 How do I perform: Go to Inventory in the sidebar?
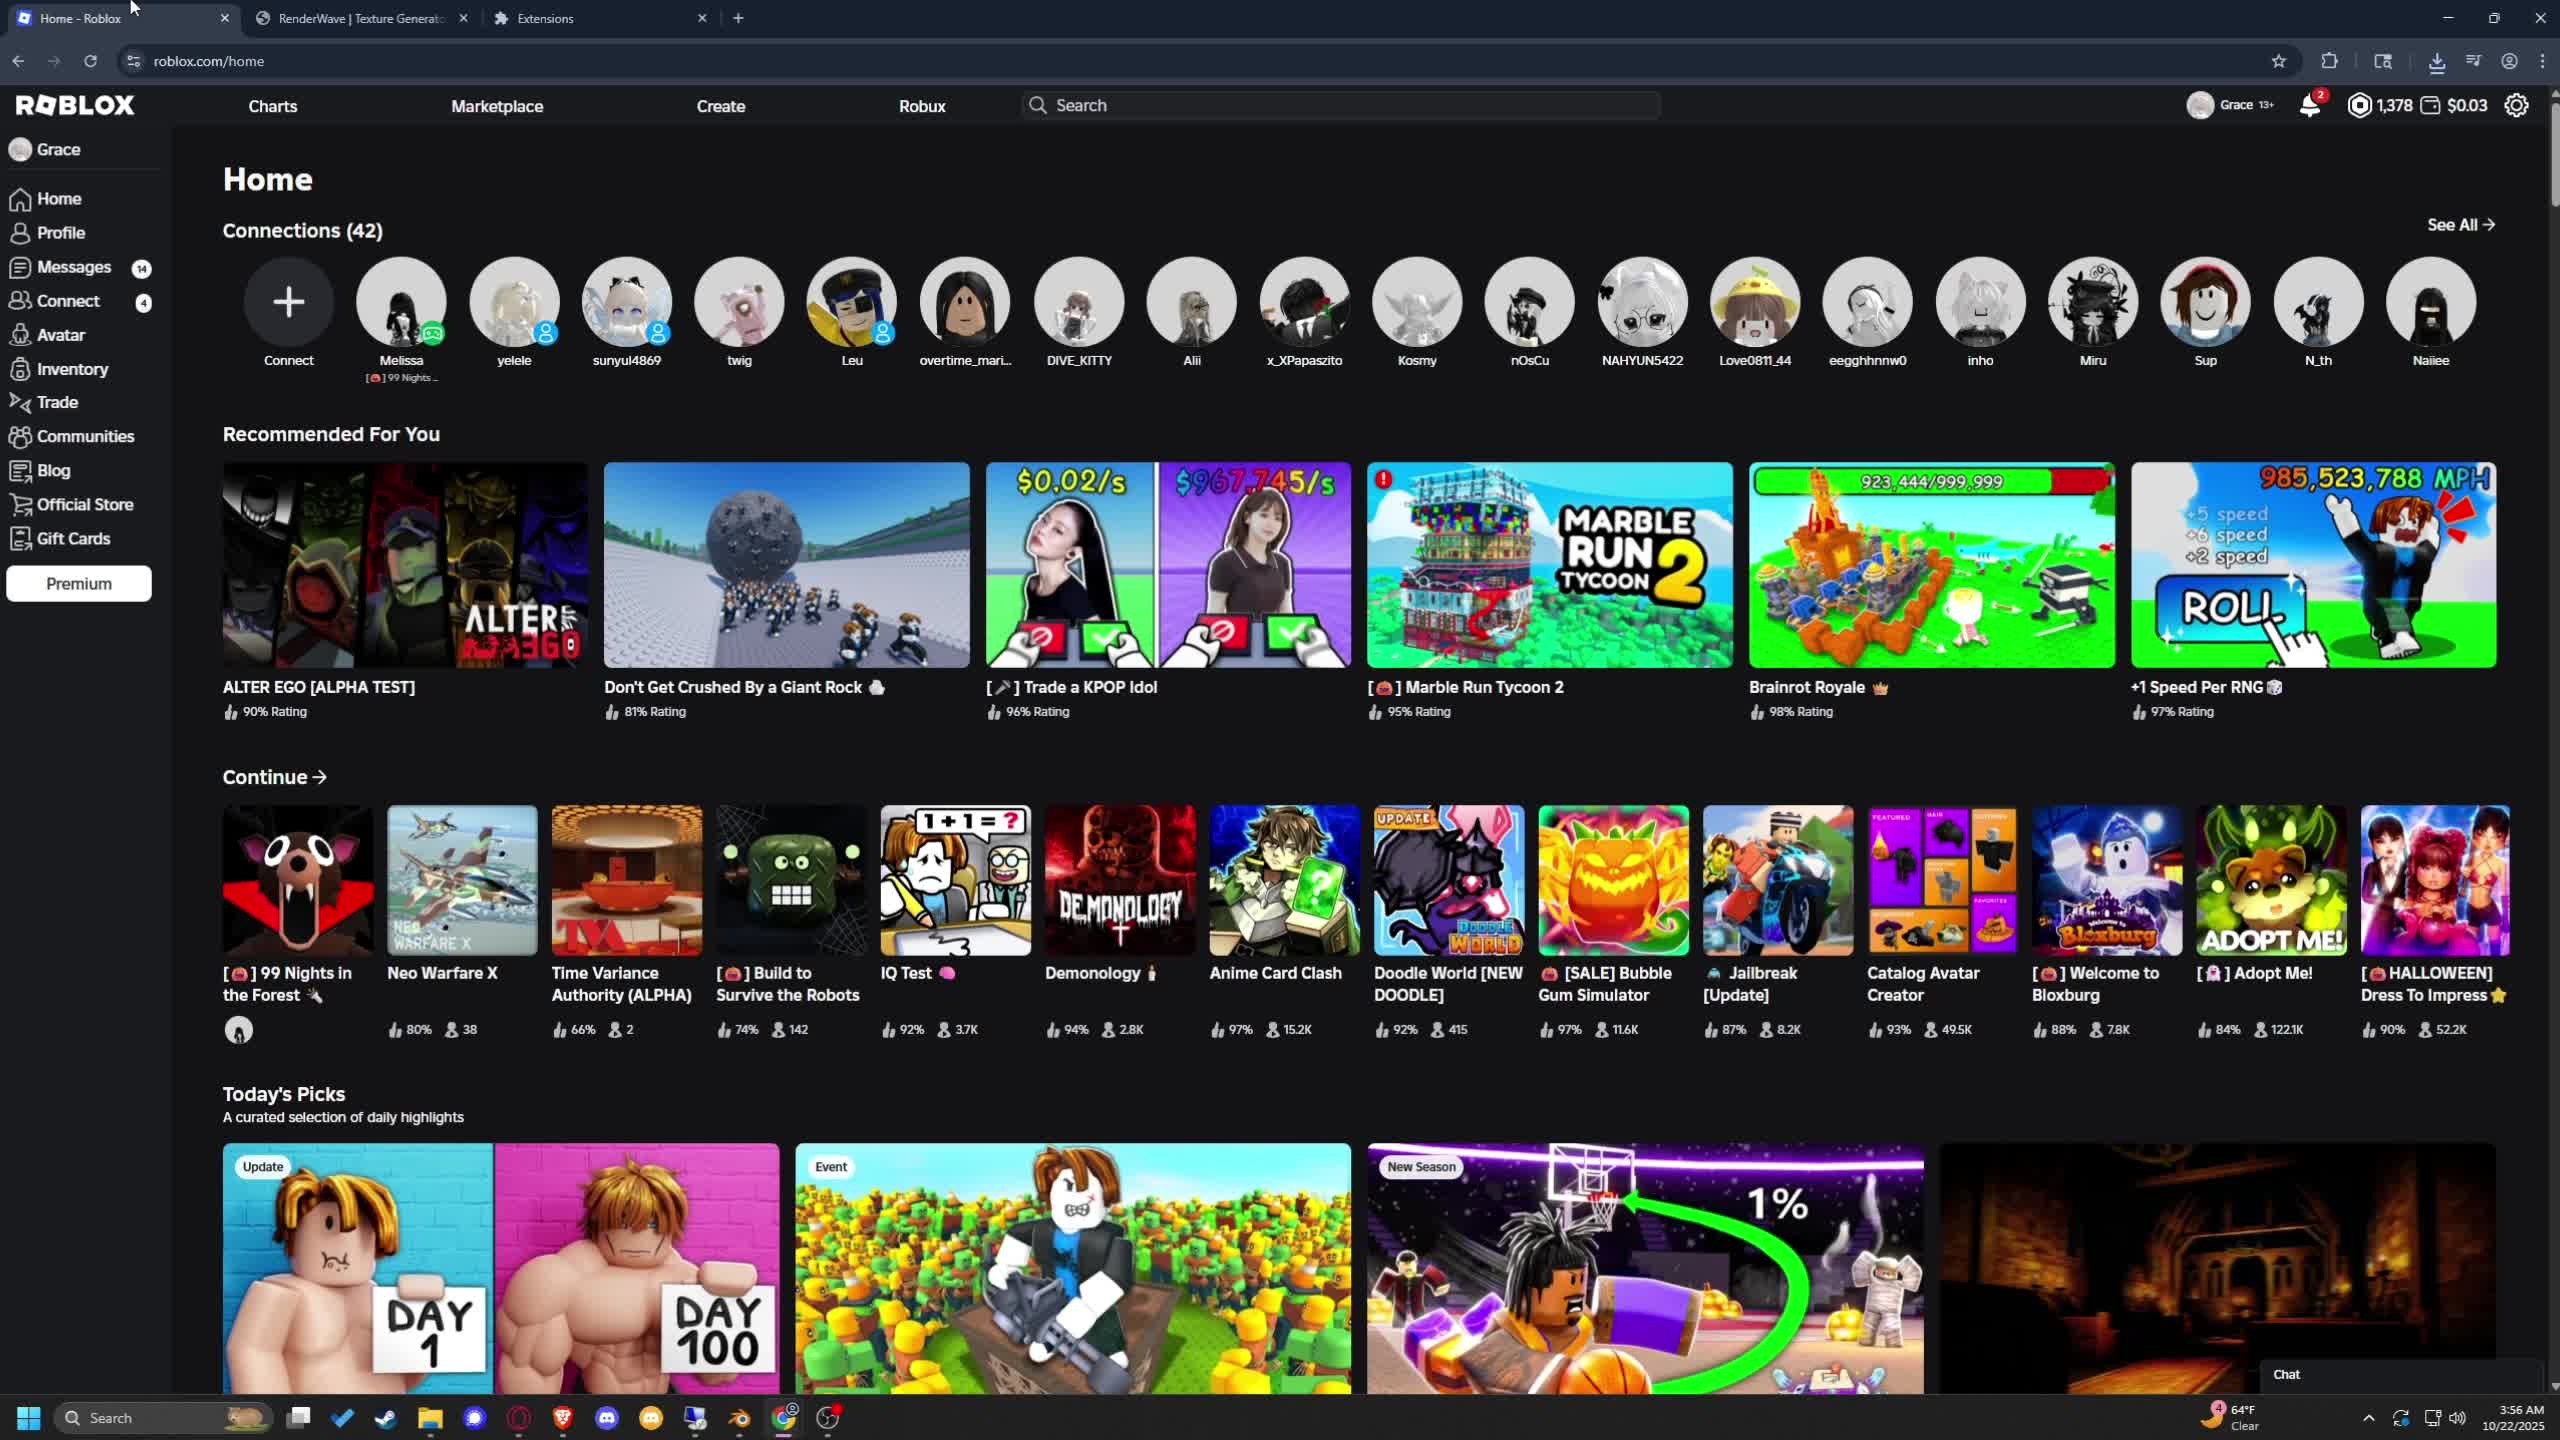(x=72, y=369)
